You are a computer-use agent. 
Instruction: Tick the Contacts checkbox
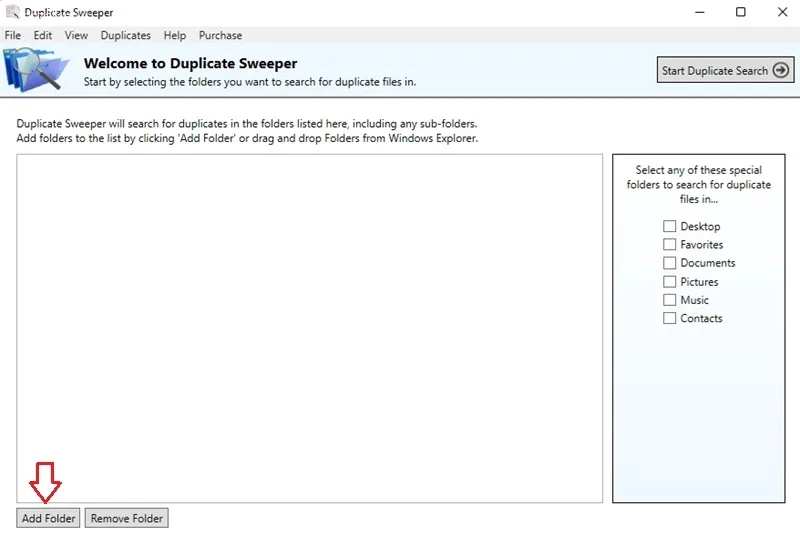tap(669, 318)
